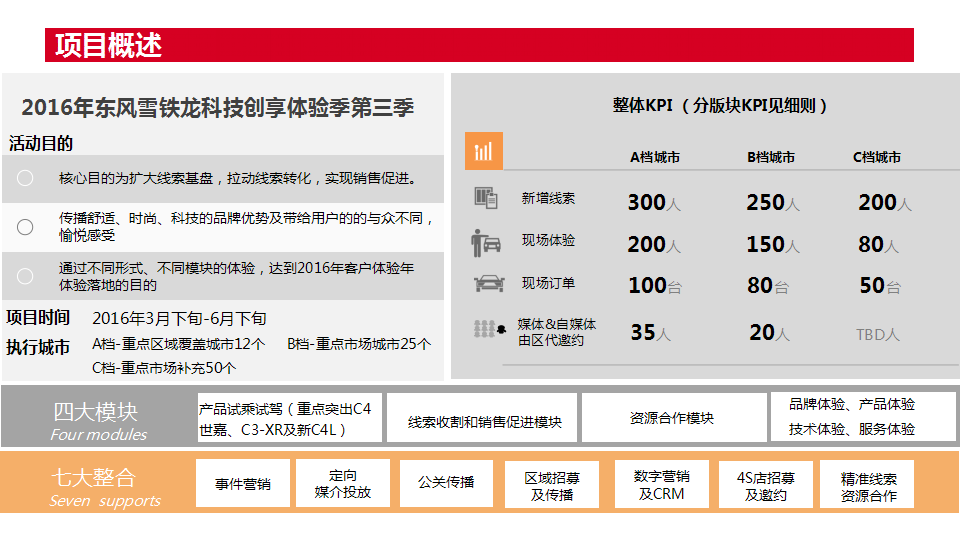Select bullet circle beside 通过不同形式
The image size is (960, 540).
[25, 276]
